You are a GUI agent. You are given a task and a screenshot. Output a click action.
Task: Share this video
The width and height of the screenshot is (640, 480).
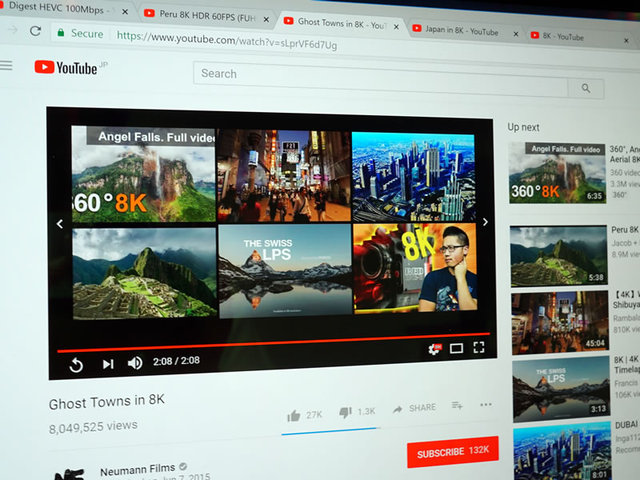tap(413, 408)
